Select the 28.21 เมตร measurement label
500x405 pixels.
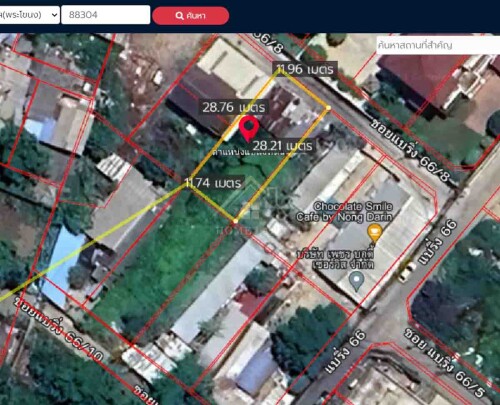[282, 145]
